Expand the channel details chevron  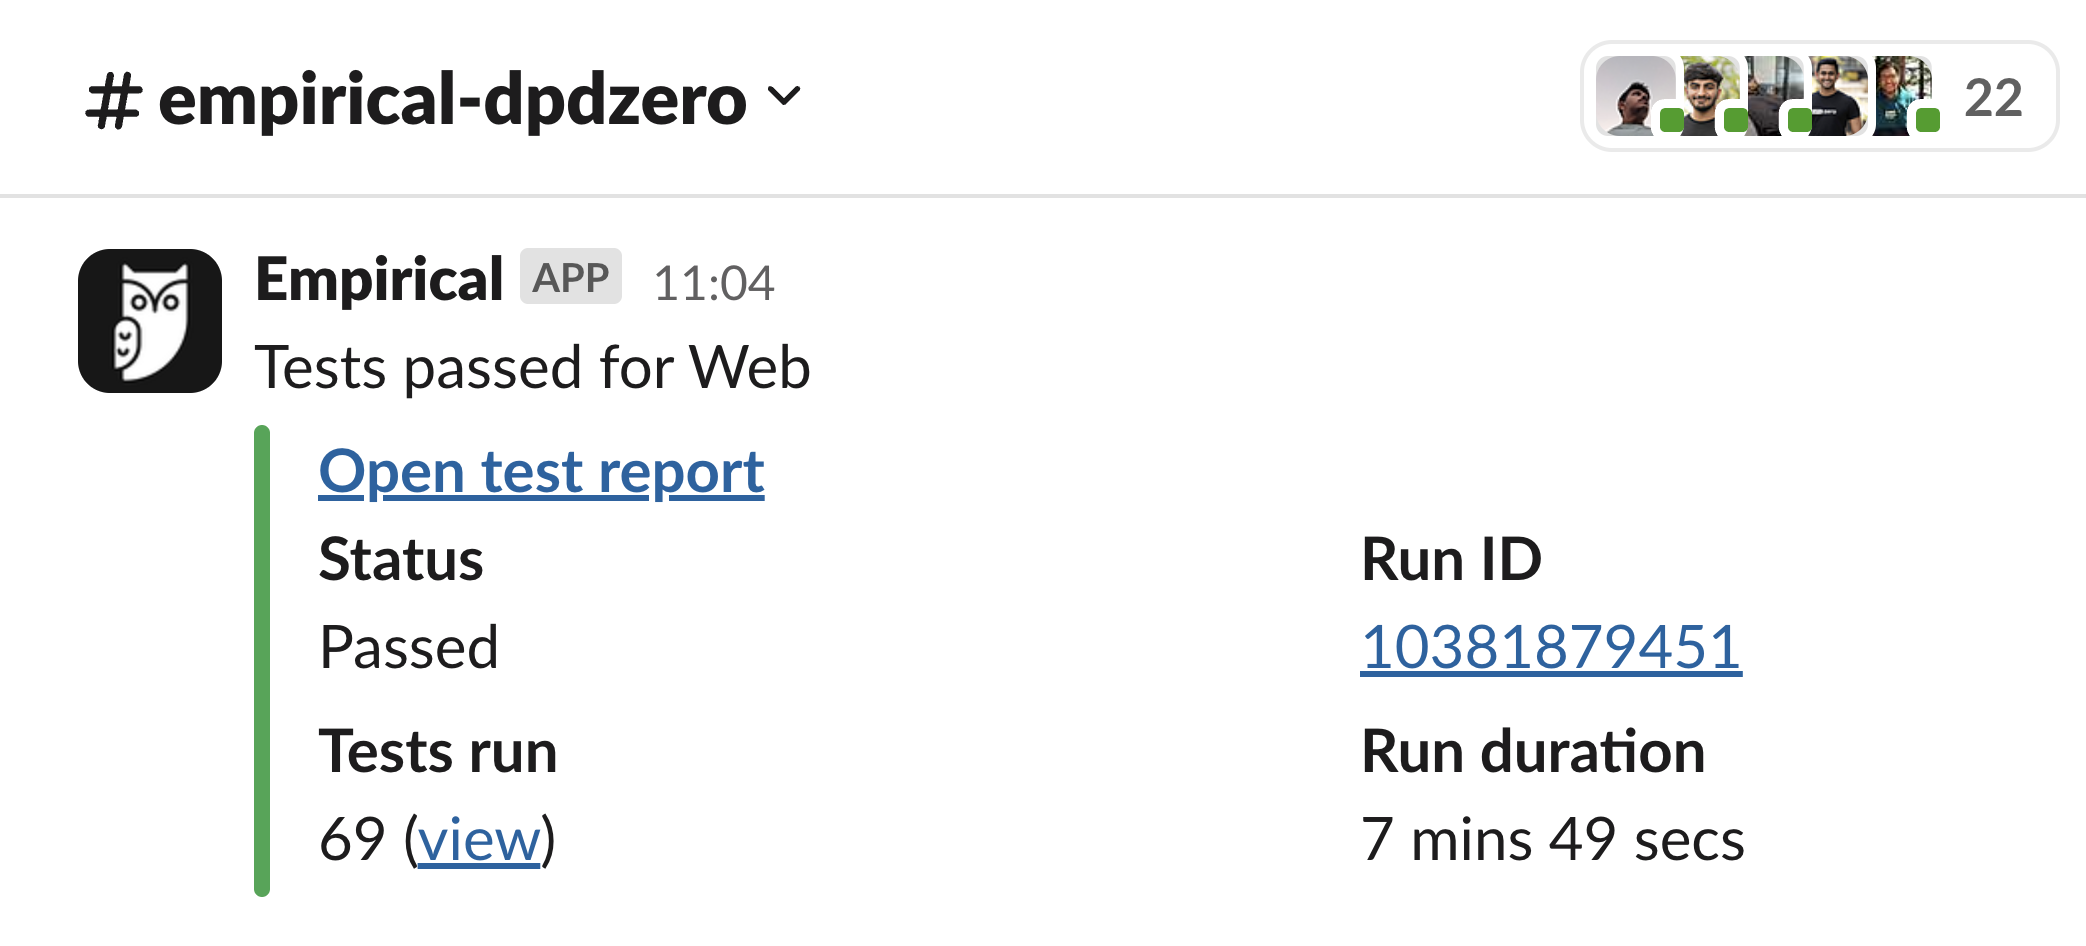click(x=785, y=97)
